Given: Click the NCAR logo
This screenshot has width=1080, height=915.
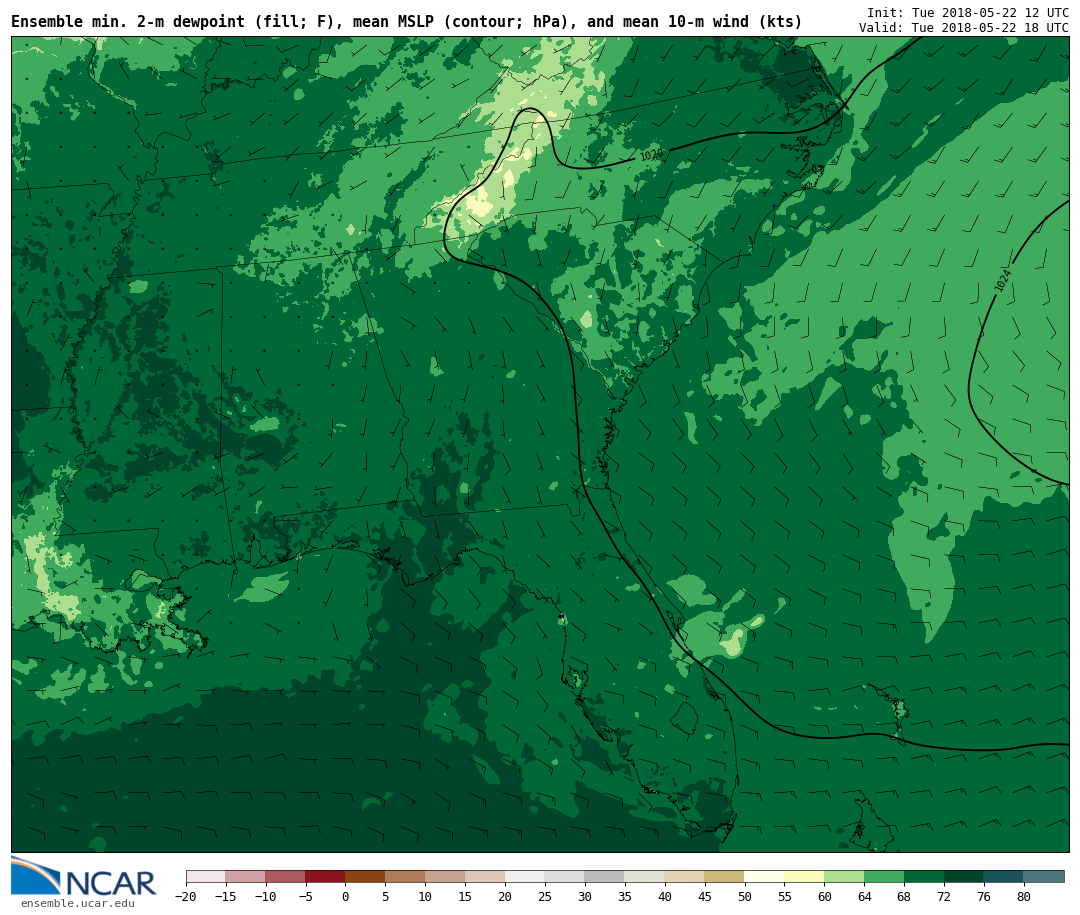Looking at the screenshot, I should point(83,877).
